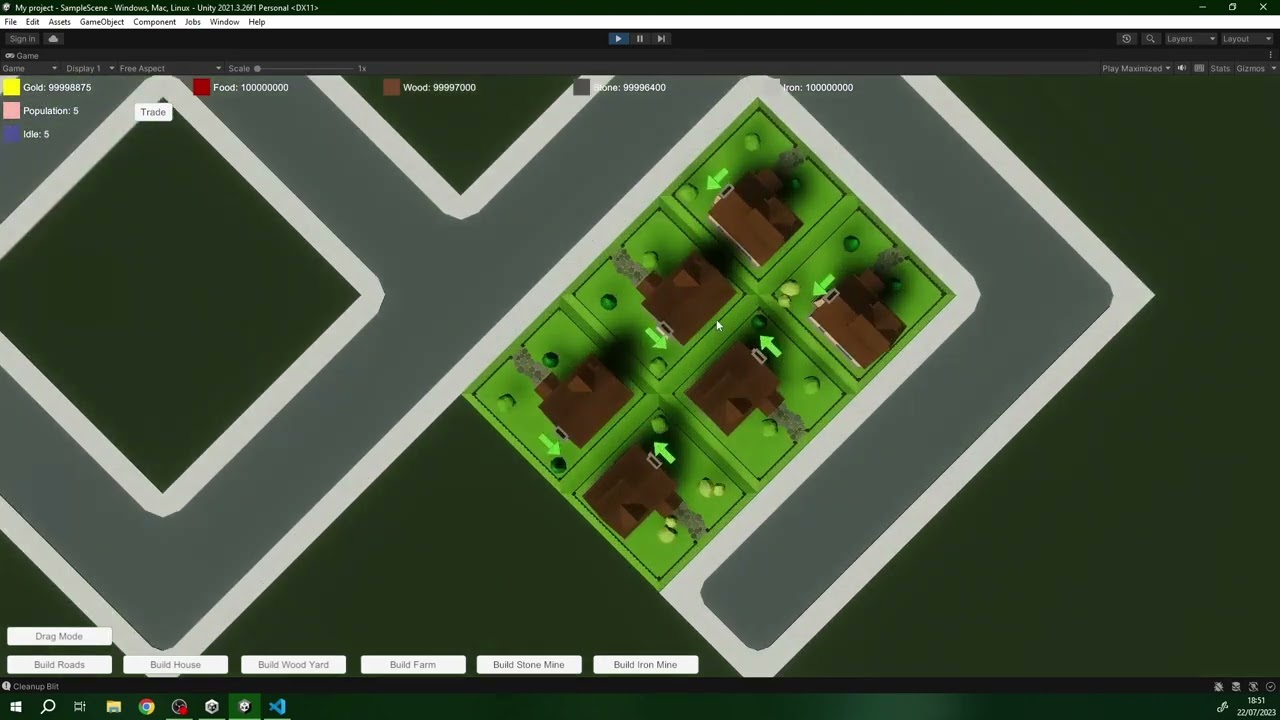Click the gray Stone resource swatch
The image size is (1280, 720).
tap(581, 87)
